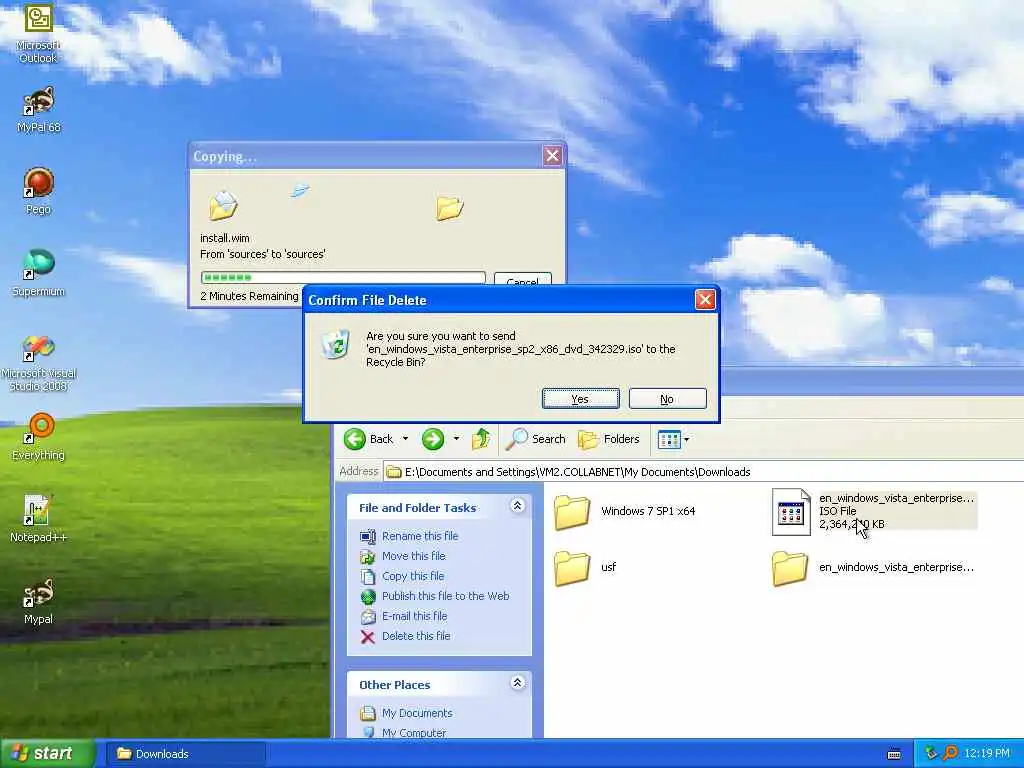The height and width of the screenshot is (768, 1024).
Task: Click red X Delete this file icon
Action: tap(368, 637)
